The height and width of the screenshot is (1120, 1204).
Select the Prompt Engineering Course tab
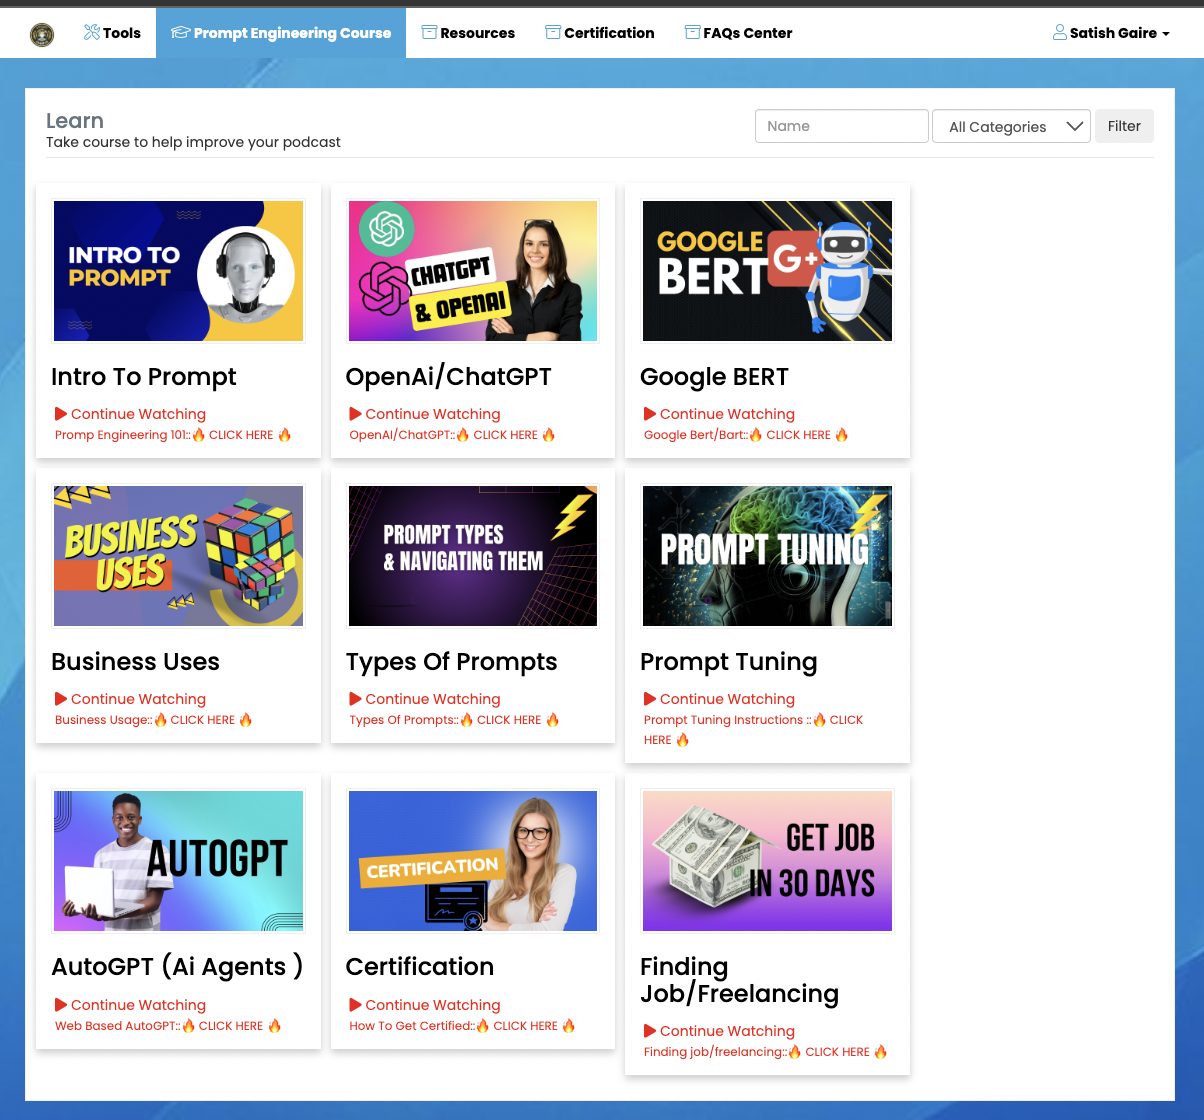281,33
